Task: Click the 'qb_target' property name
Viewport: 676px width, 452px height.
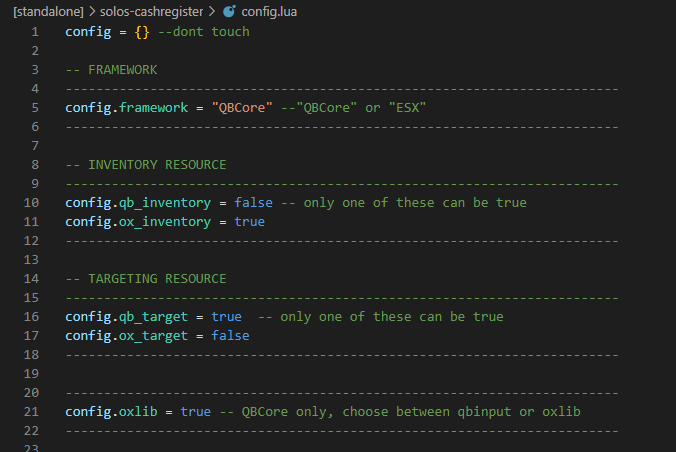Action: coord(153,317)
